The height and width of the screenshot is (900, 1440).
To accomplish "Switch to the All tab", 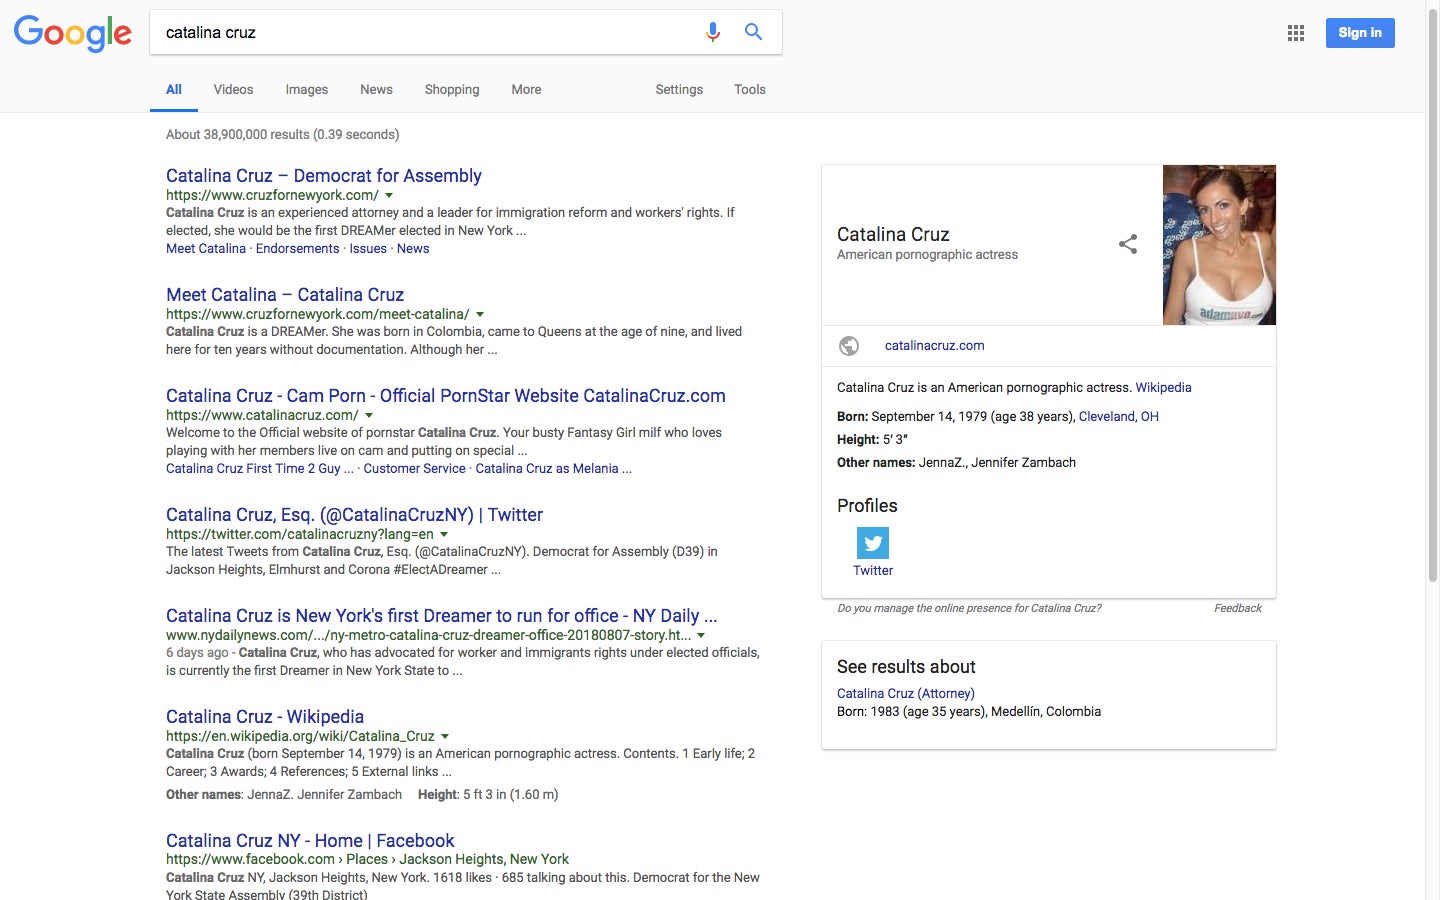I will 174,89.
